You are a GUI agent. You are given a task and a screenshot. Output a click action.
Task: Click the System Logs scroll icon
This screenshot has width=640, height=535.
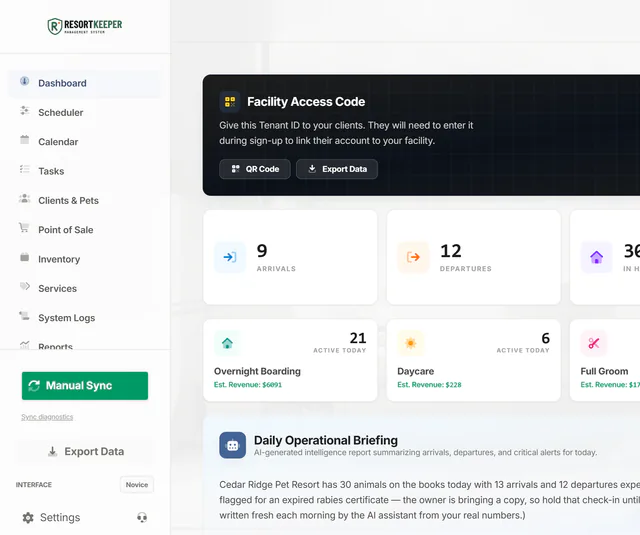click(24, 316)
